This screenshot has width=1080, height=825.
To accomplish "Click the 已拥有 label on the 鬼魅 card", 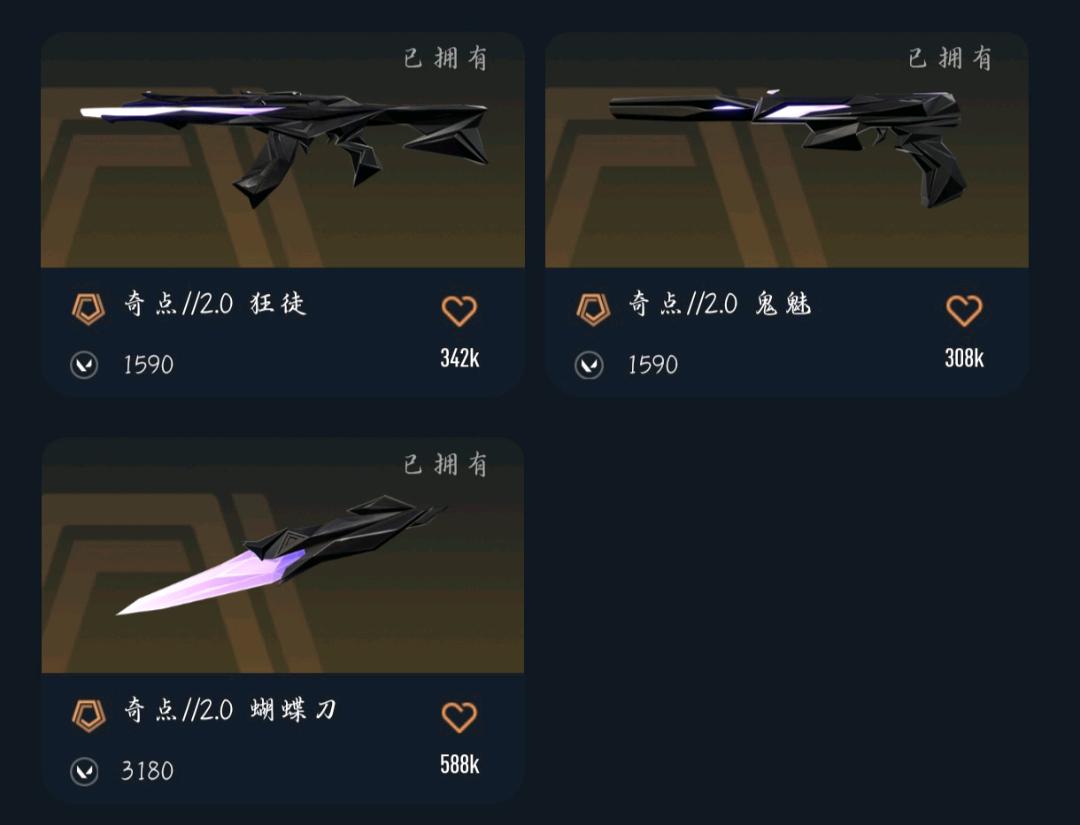I will pyautogui.click(x=950, y=59).
